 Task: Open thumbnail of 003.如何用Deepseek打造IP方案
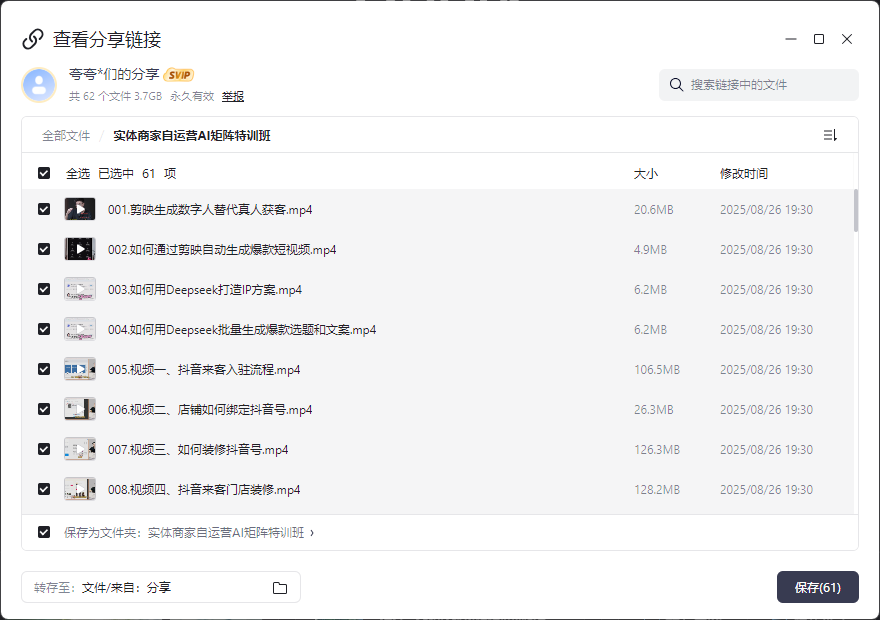point(80,290)
